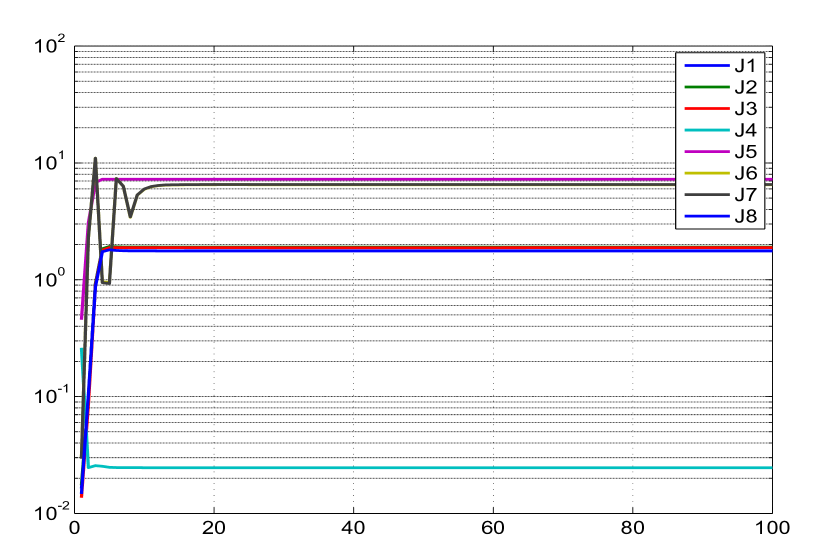
Task: Click the cyan J4 line sample in legend
Action: click(x=705, y=130)
